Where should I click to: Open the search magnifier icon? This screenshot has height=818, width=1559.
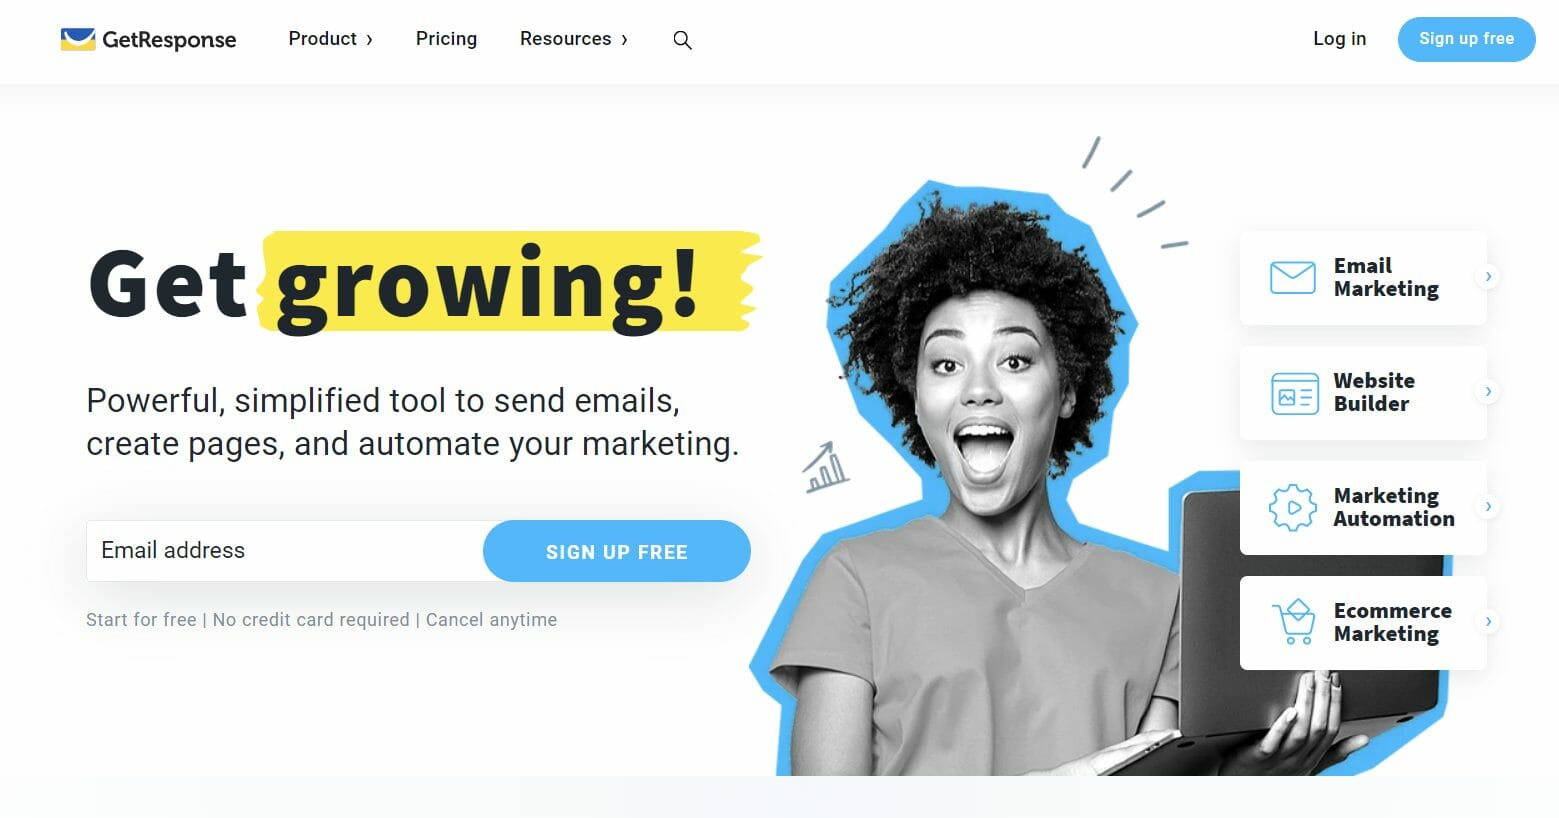[x=682, y=40]
